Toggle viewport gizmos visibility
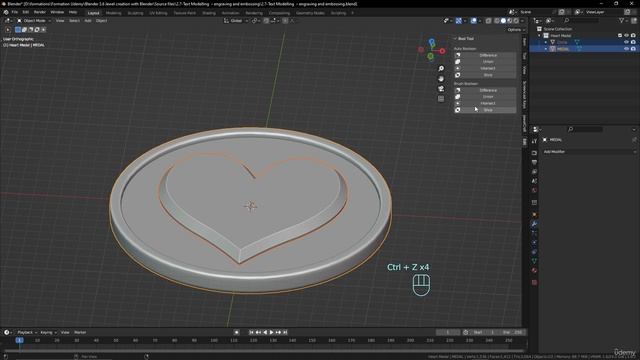 click(459, 21)
